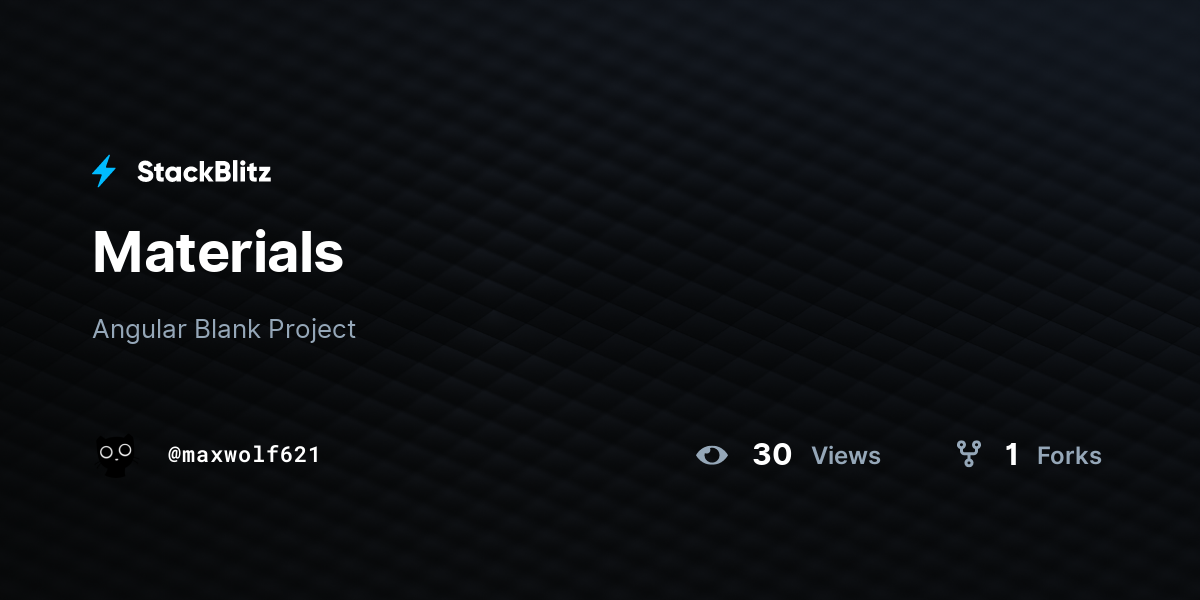Open the maxwolf621 profile avatar

pos(115,456)
